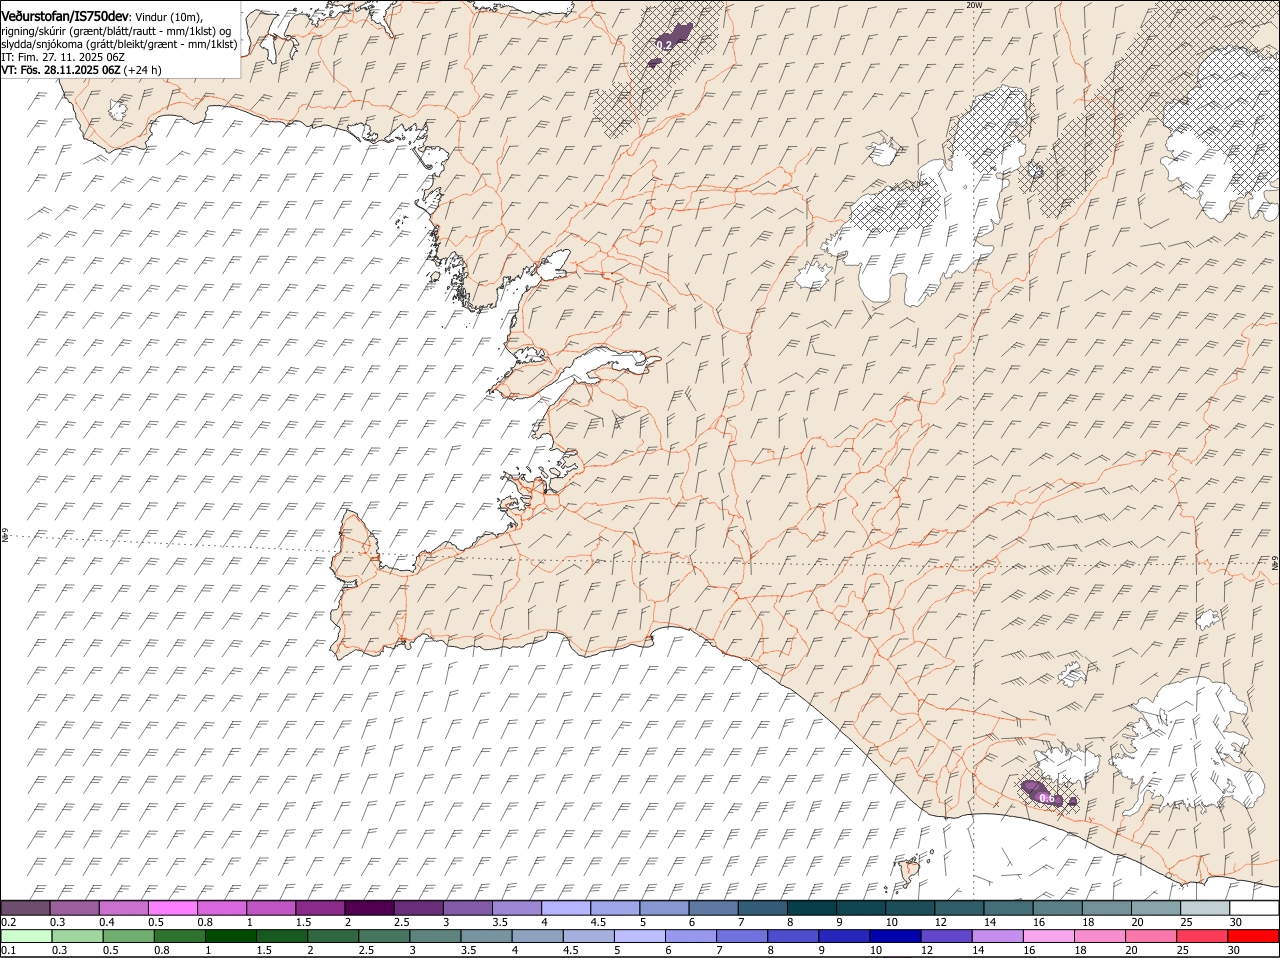
Task: Select the dark purple upper swatch starting at 2
Action: pos(369,908)
